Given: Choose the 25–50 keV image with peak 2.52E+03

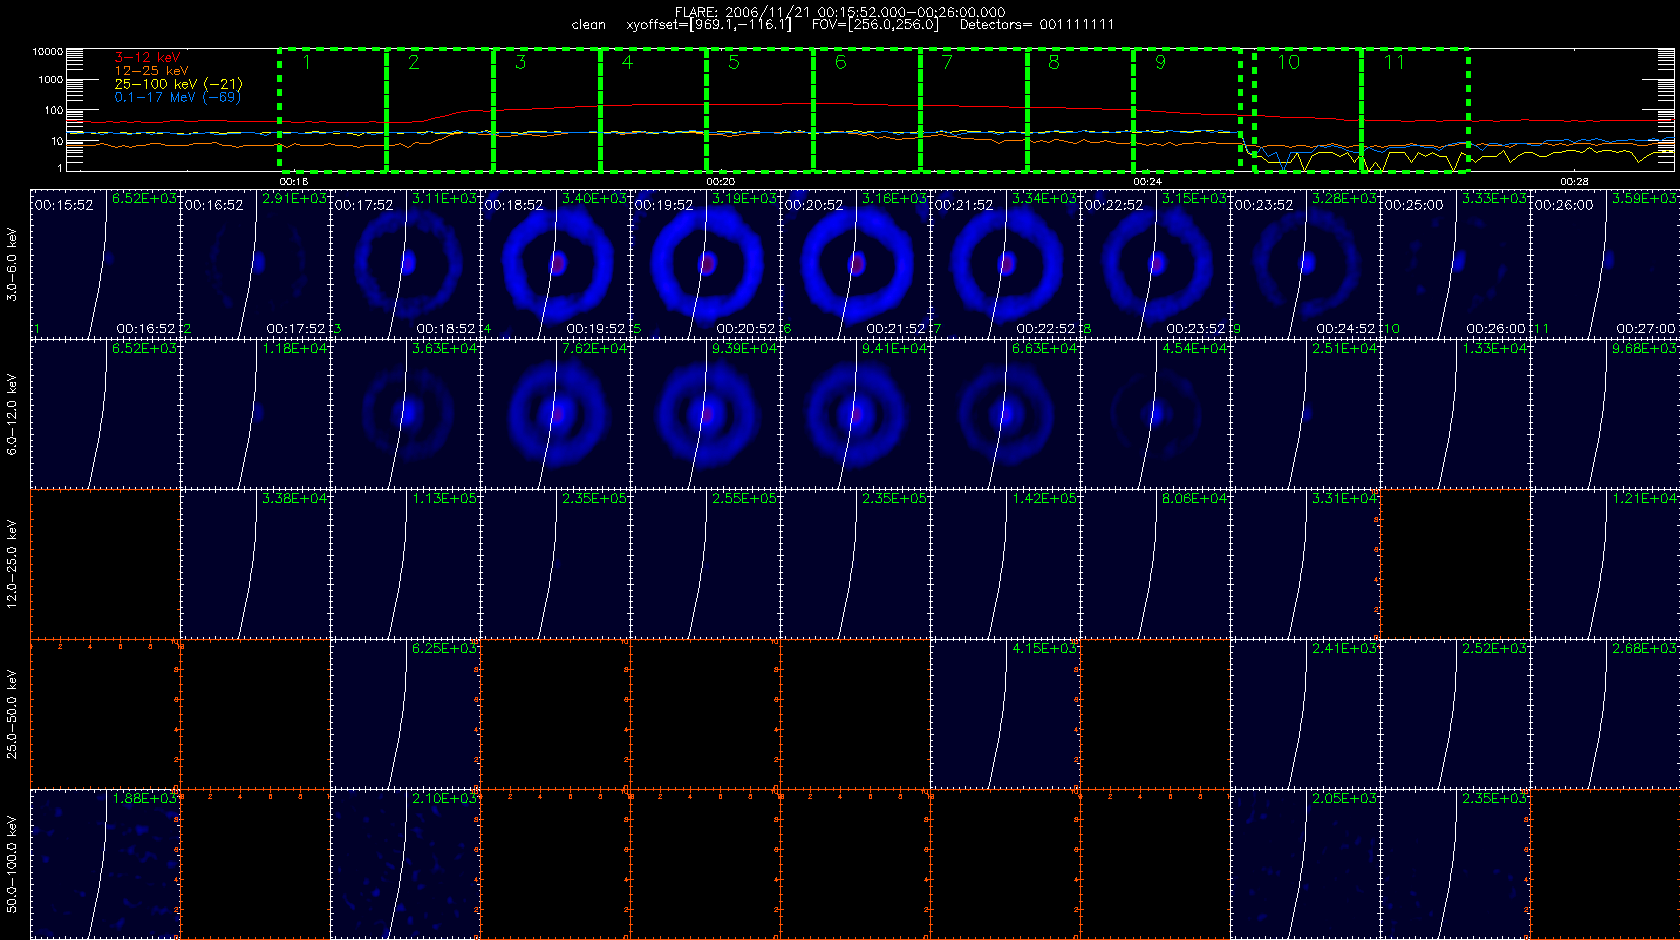Looking at the screenshot, I should click(x=1455, y=714).
